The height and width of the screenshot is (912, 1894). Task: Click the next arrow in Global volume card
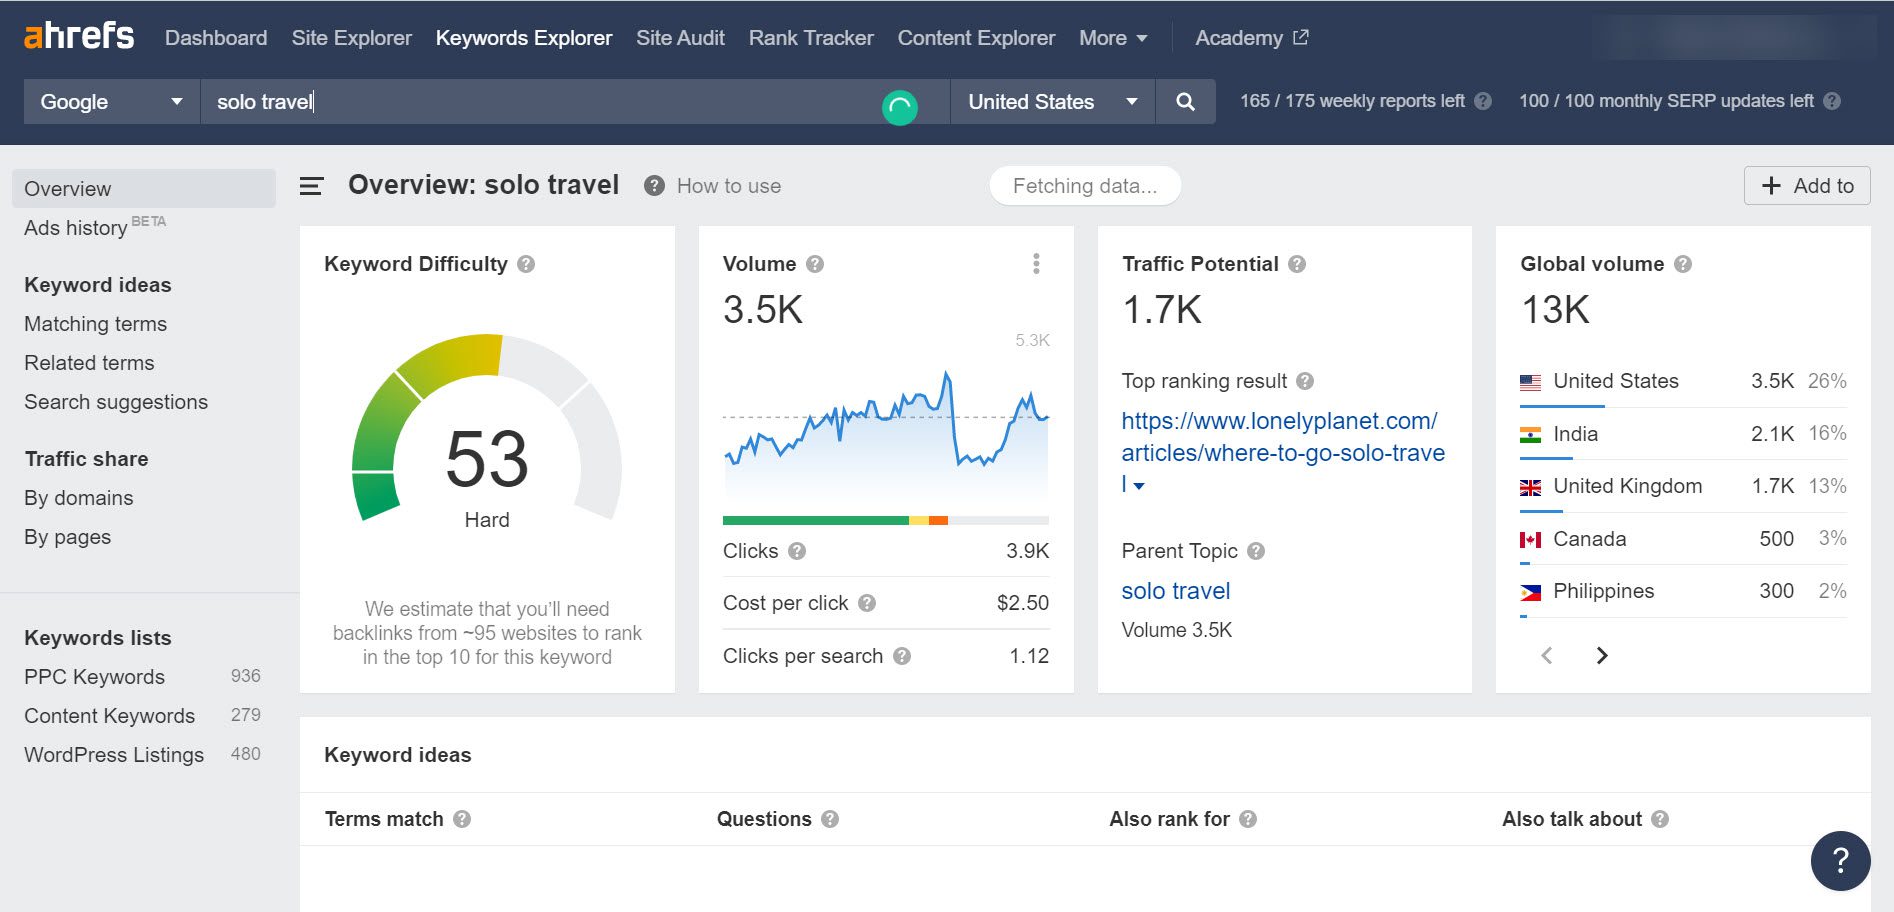tap(1602, 655)
